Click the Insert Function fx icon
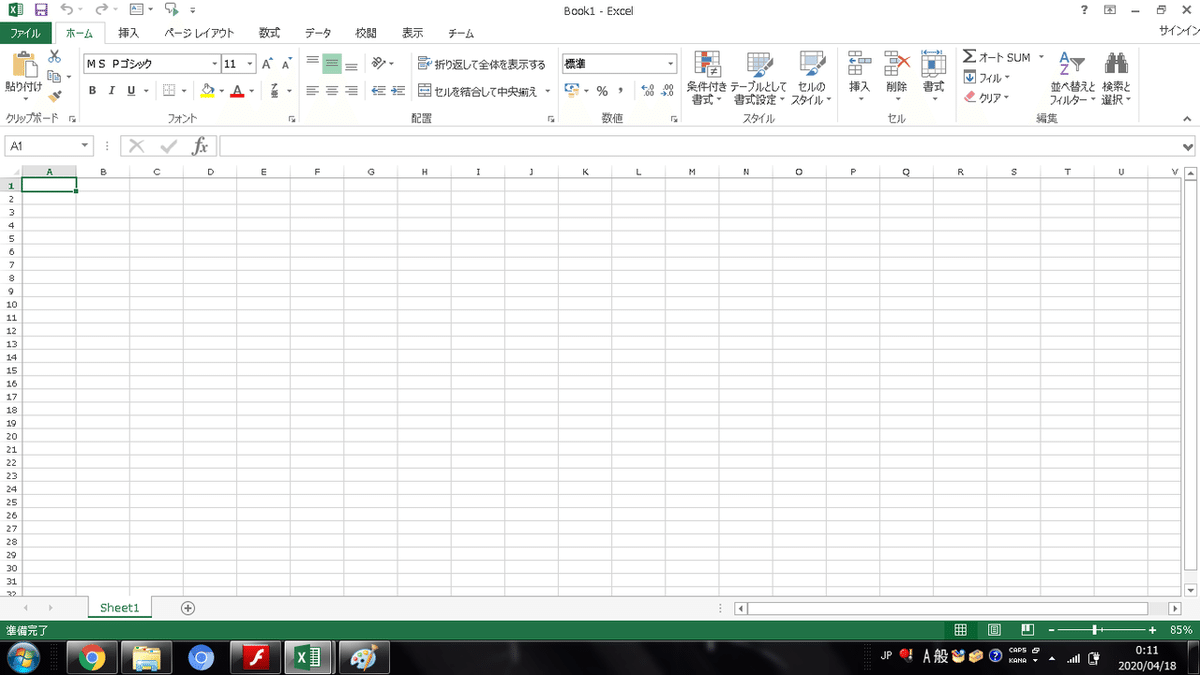 200,146
